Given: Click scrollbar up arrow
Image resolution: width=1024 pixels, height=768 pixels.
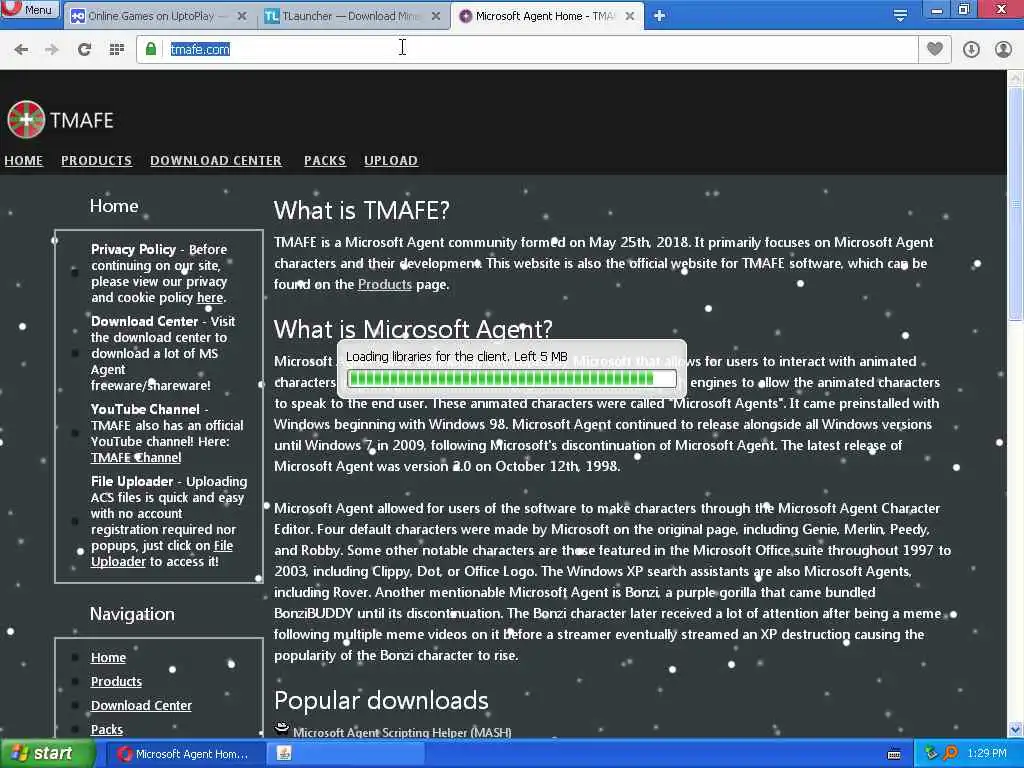Looking at the screenshot, I should 1015,77.
